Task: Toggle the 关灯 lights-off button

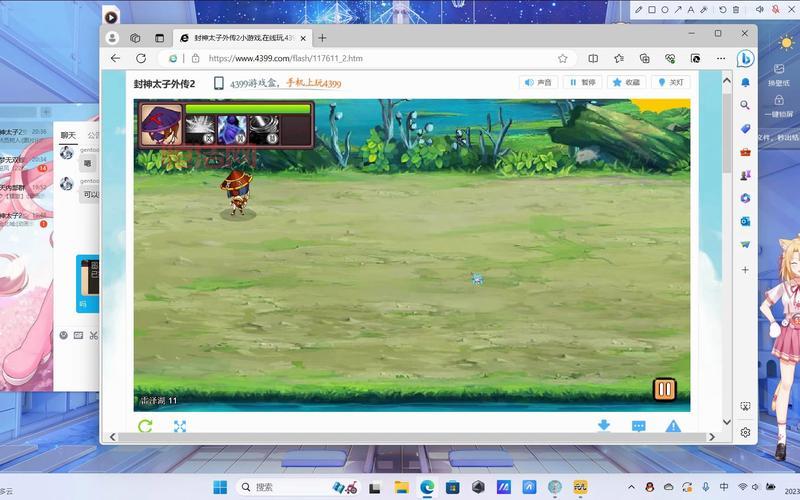Action: click(x=671, y=83)
